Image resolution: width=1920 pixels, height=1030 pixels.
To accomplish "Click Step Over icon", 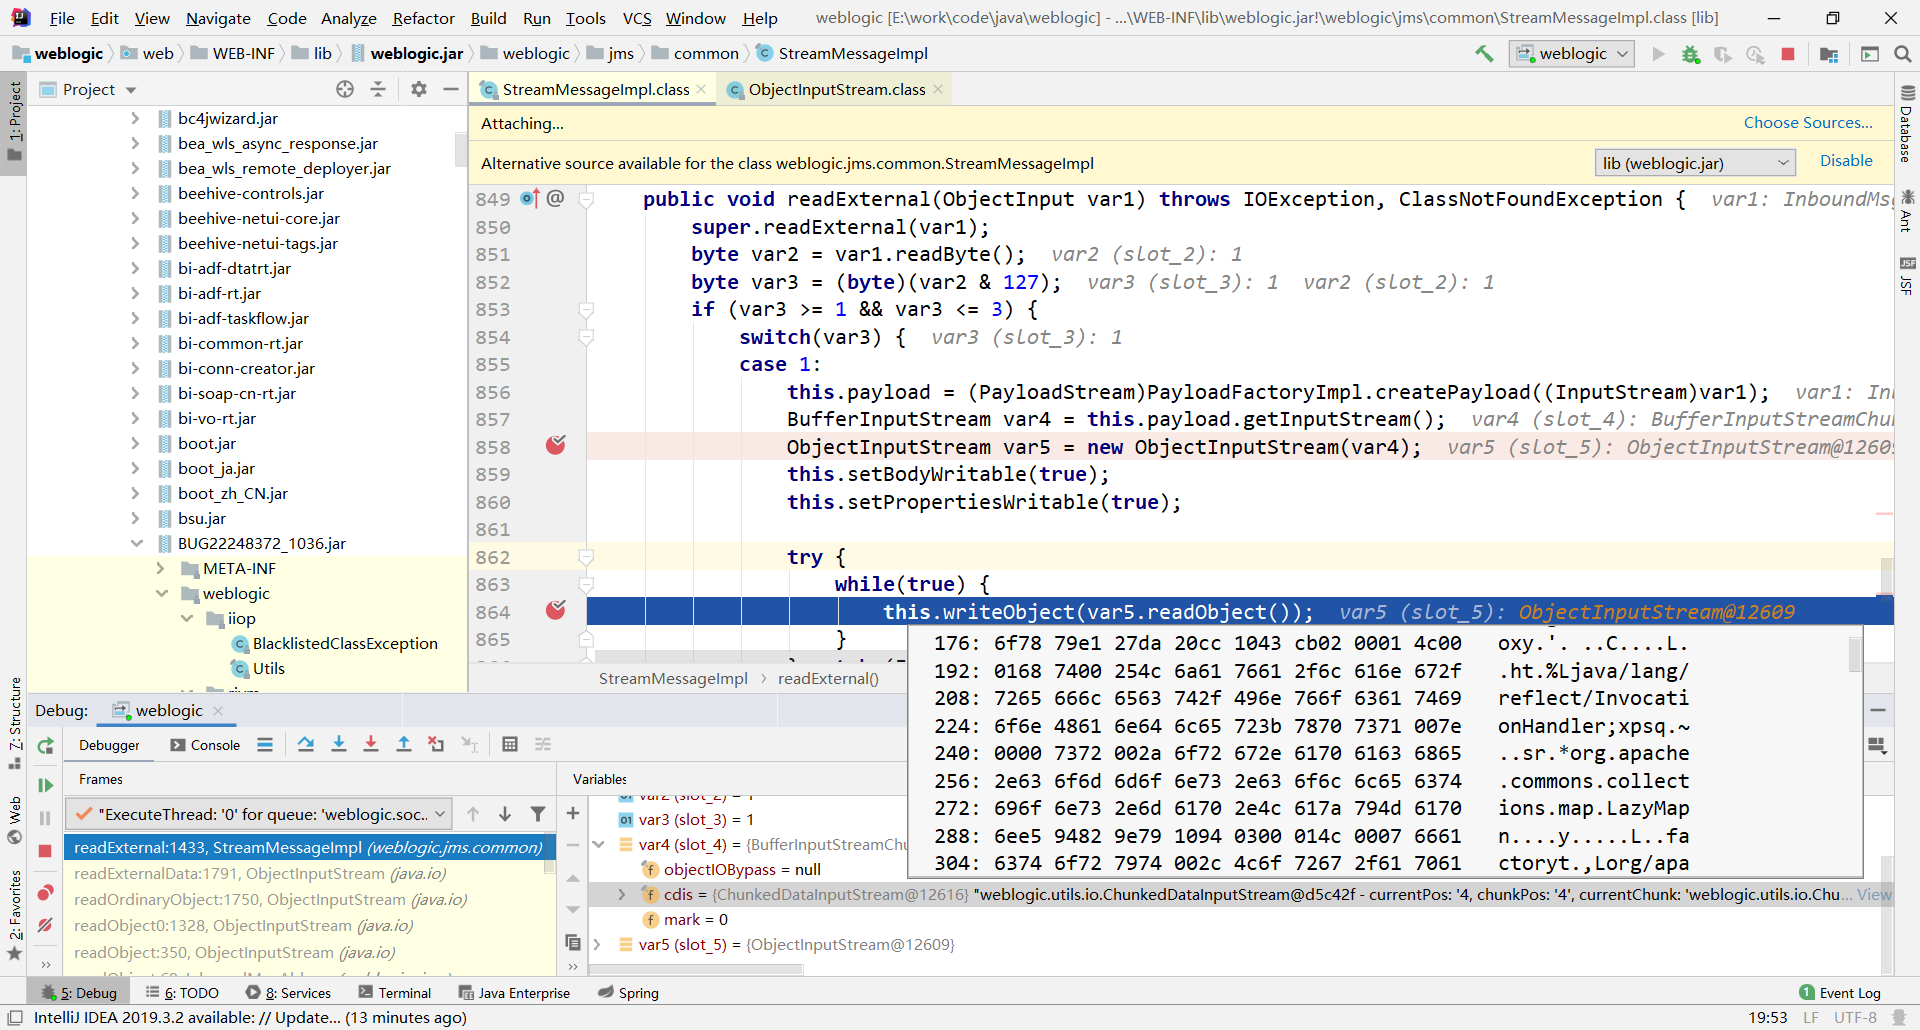I will [x=306, y=744].
